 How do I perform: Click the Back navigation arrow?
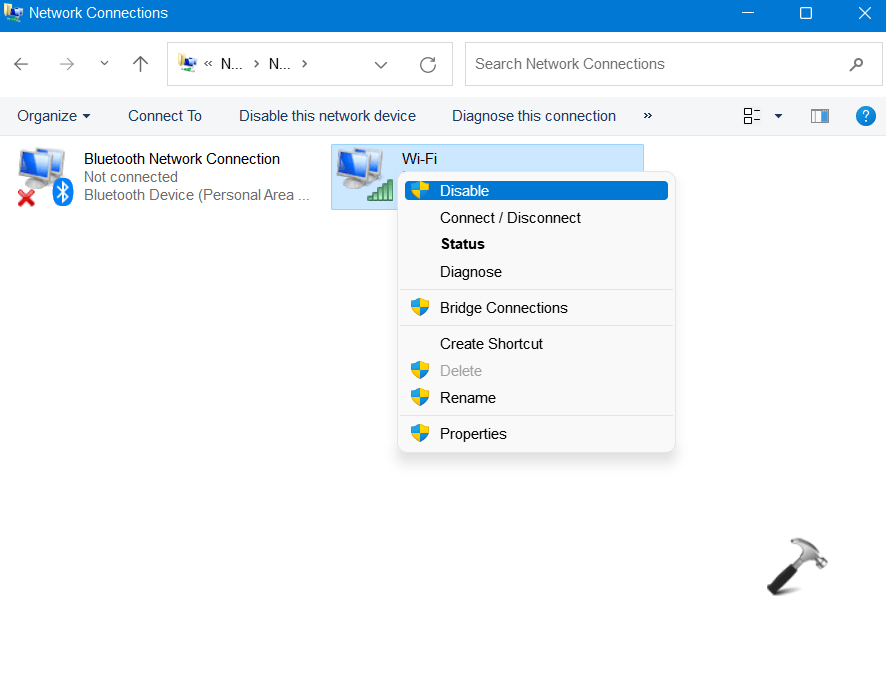(x=21, y=64)
